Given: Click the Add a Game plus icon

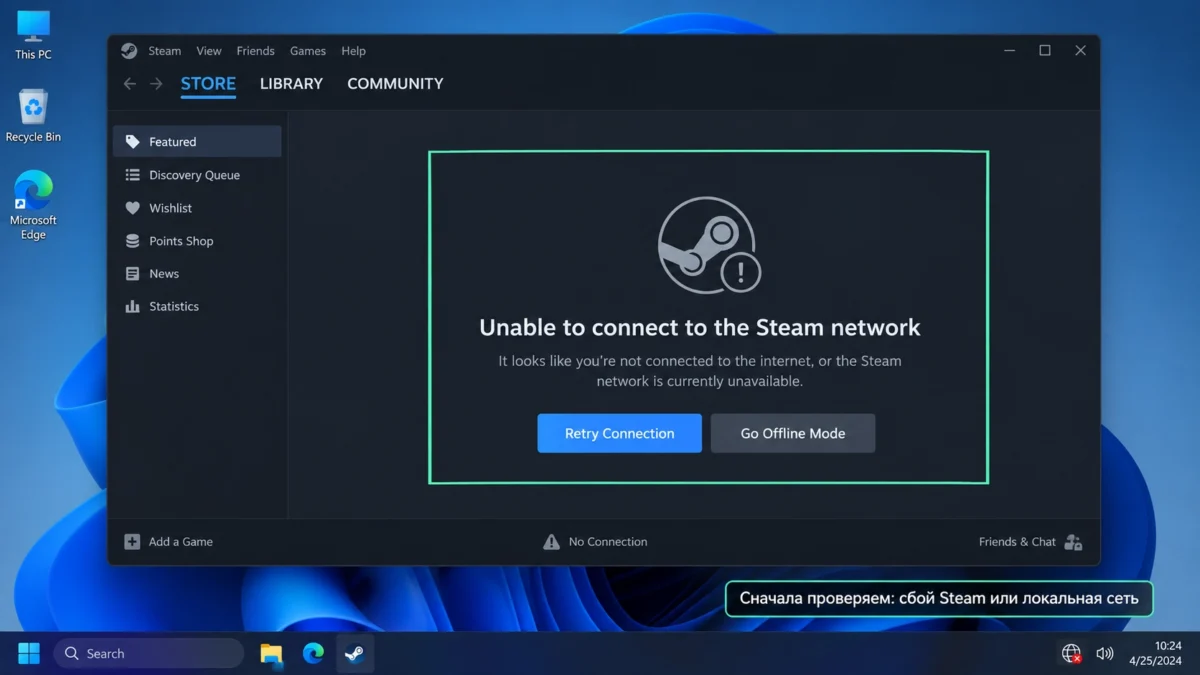Looking at the screenshot, I should [132, 542].
